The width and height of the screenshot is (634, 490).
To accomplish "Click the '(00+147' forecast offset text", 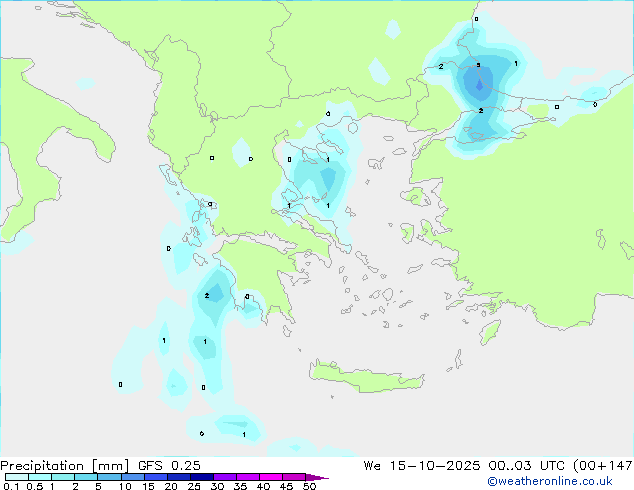I will (x=603, y=466).
